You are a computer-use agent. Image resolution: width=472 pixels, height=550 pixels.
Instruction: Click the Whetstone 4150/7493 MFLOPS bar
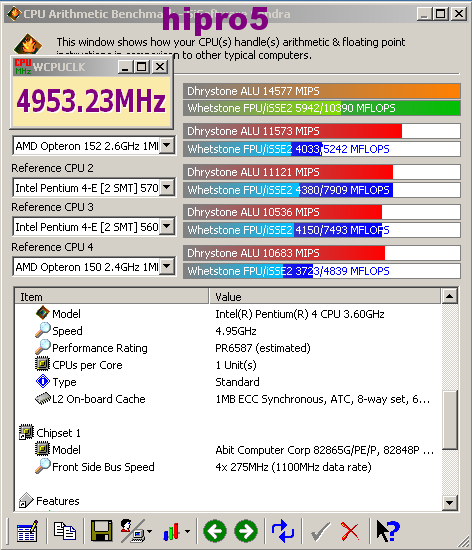tap(322, 230)
